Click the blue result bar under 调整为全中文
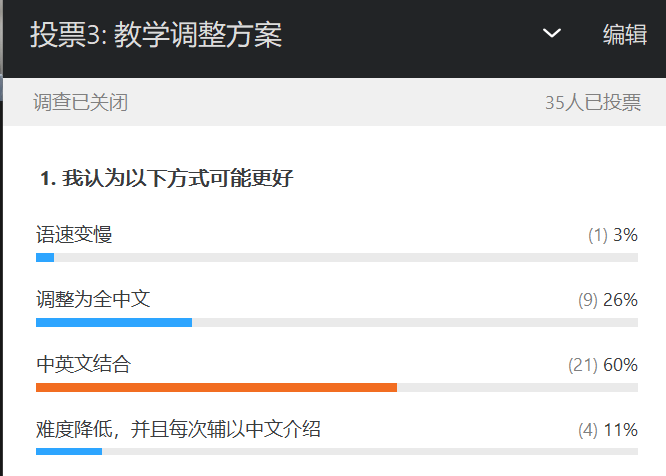The width and height of the screenshot is (666, 476). point(113,322)
